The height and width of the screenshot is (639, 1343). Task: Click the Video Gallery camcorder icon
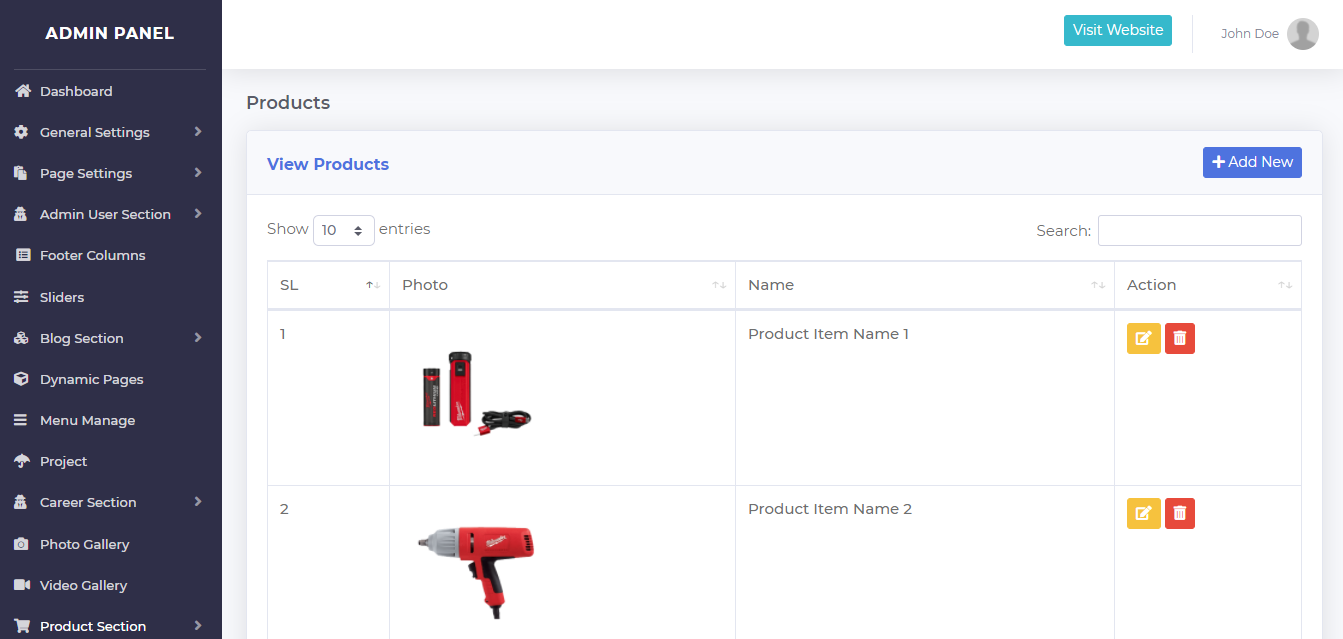click(22, 585)
